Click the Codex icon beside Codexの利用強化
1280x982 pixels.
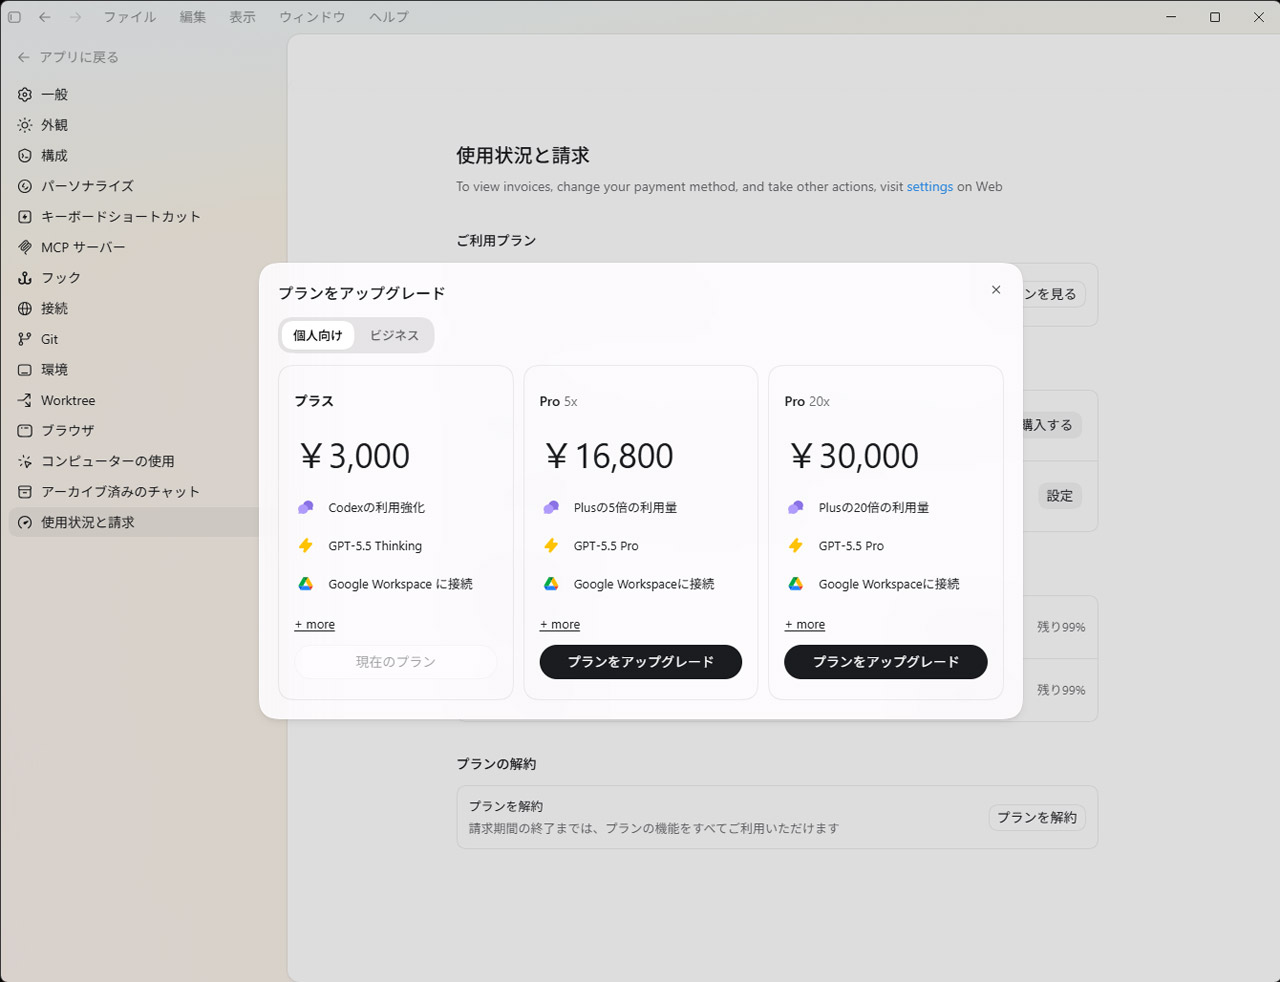(x=306, y=508)
